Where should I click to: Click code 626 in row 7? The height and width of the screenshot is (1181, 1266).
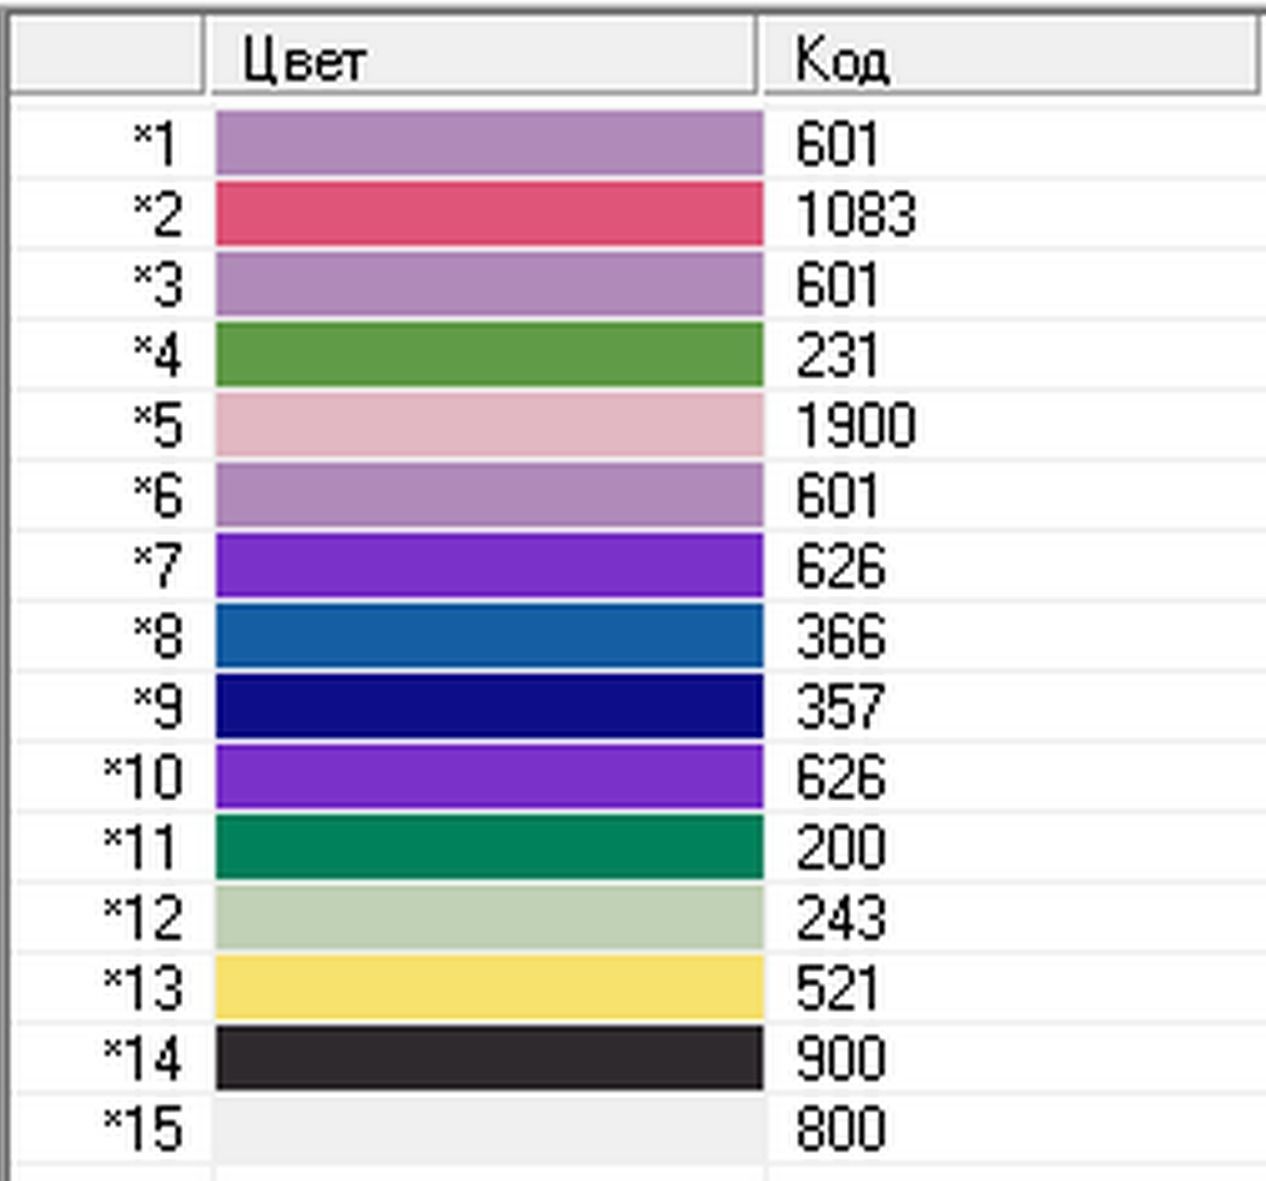coord(841,566)
